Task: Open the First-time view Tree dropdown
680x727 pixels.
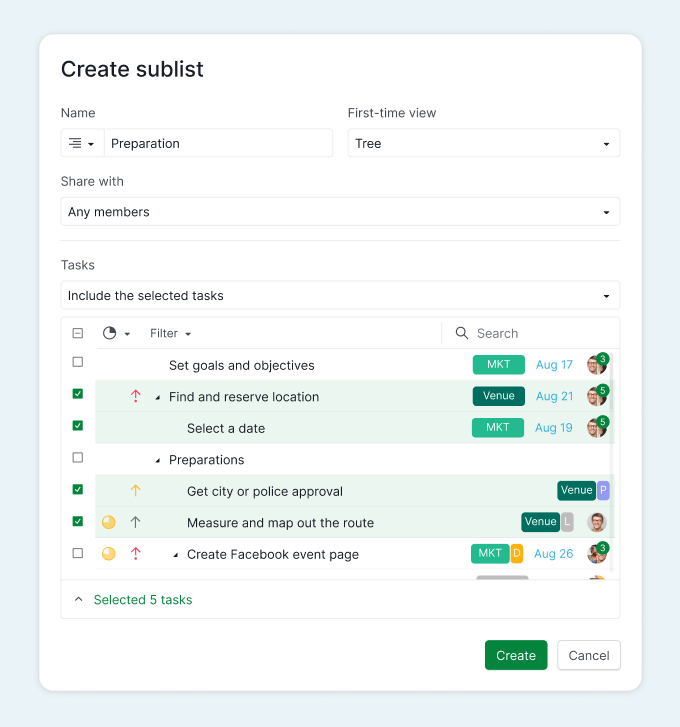Action: [483, 144]
